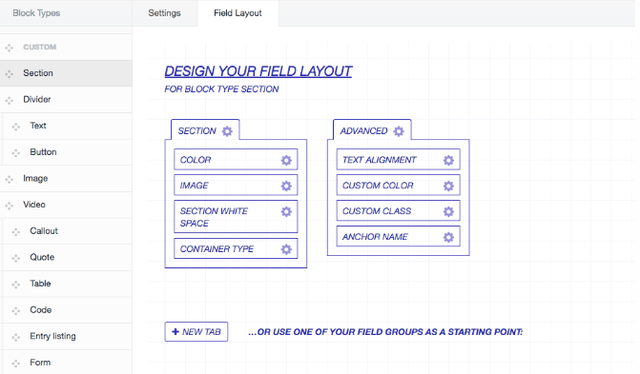640x374 pixels.
Task: Click the move handle next to Entry listing
Action: pyautogui.click(x=16, y=337)
